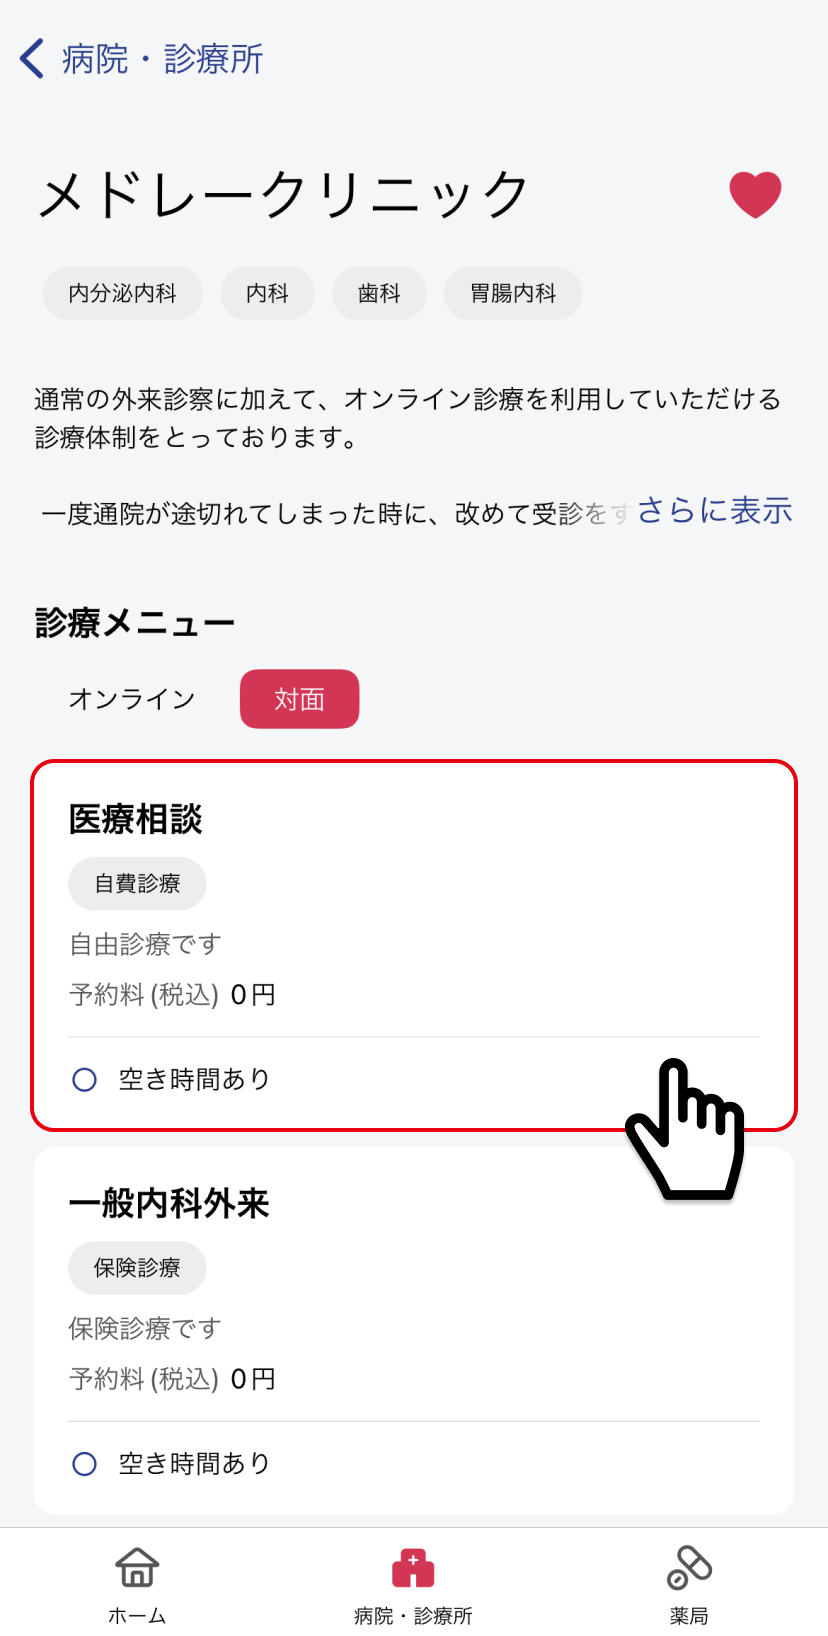Screen dimensions: 828x1636
Task: Tap the 自費診療 tag
Action: (x=137, y=884)
